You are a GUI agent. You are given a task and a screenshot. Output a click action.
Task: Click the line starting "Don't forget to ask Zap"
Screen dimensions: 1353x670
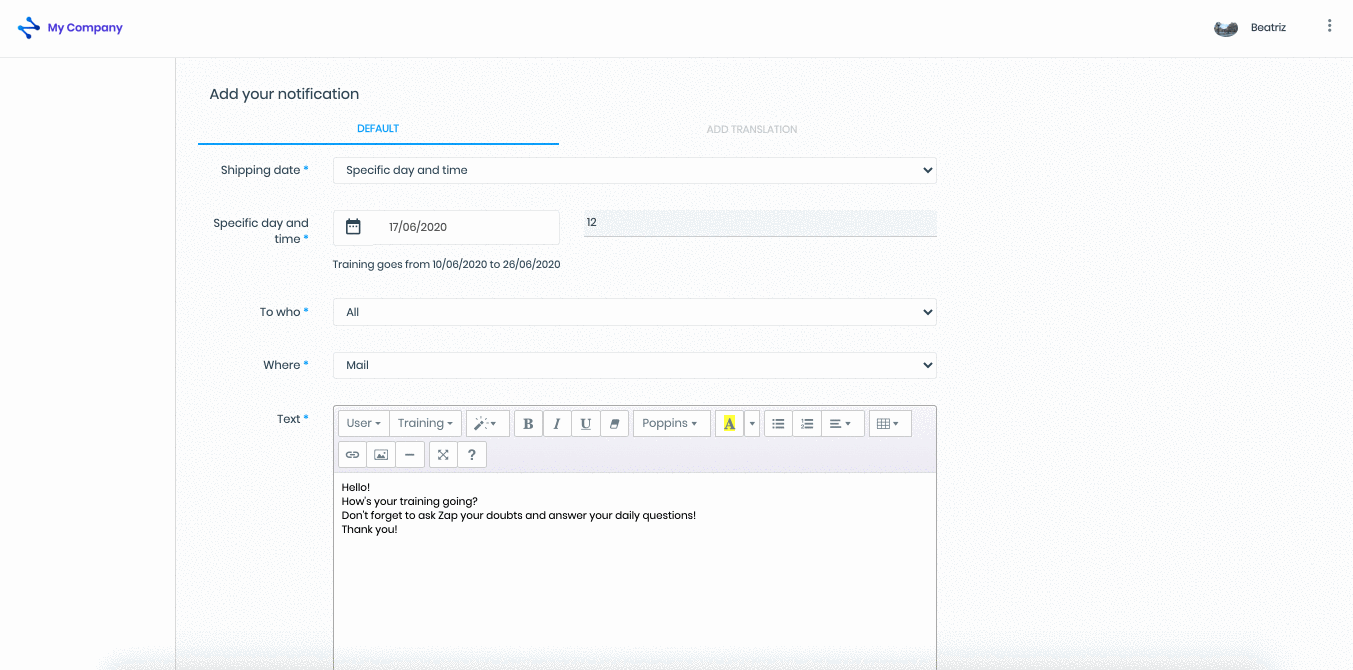(x=519, y=515)
